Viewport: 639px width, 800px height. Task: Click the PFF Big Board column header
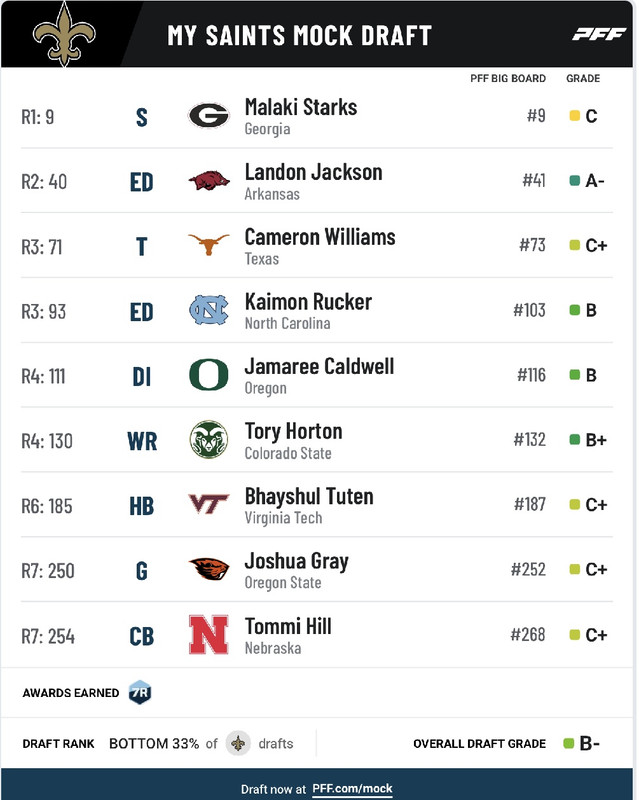(508, 79)
